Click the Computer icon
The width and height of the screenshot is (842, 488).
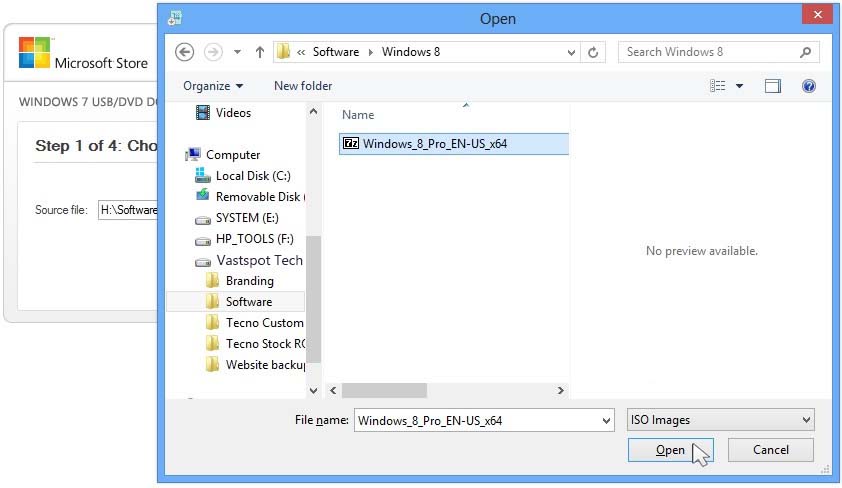pos(193,155)
